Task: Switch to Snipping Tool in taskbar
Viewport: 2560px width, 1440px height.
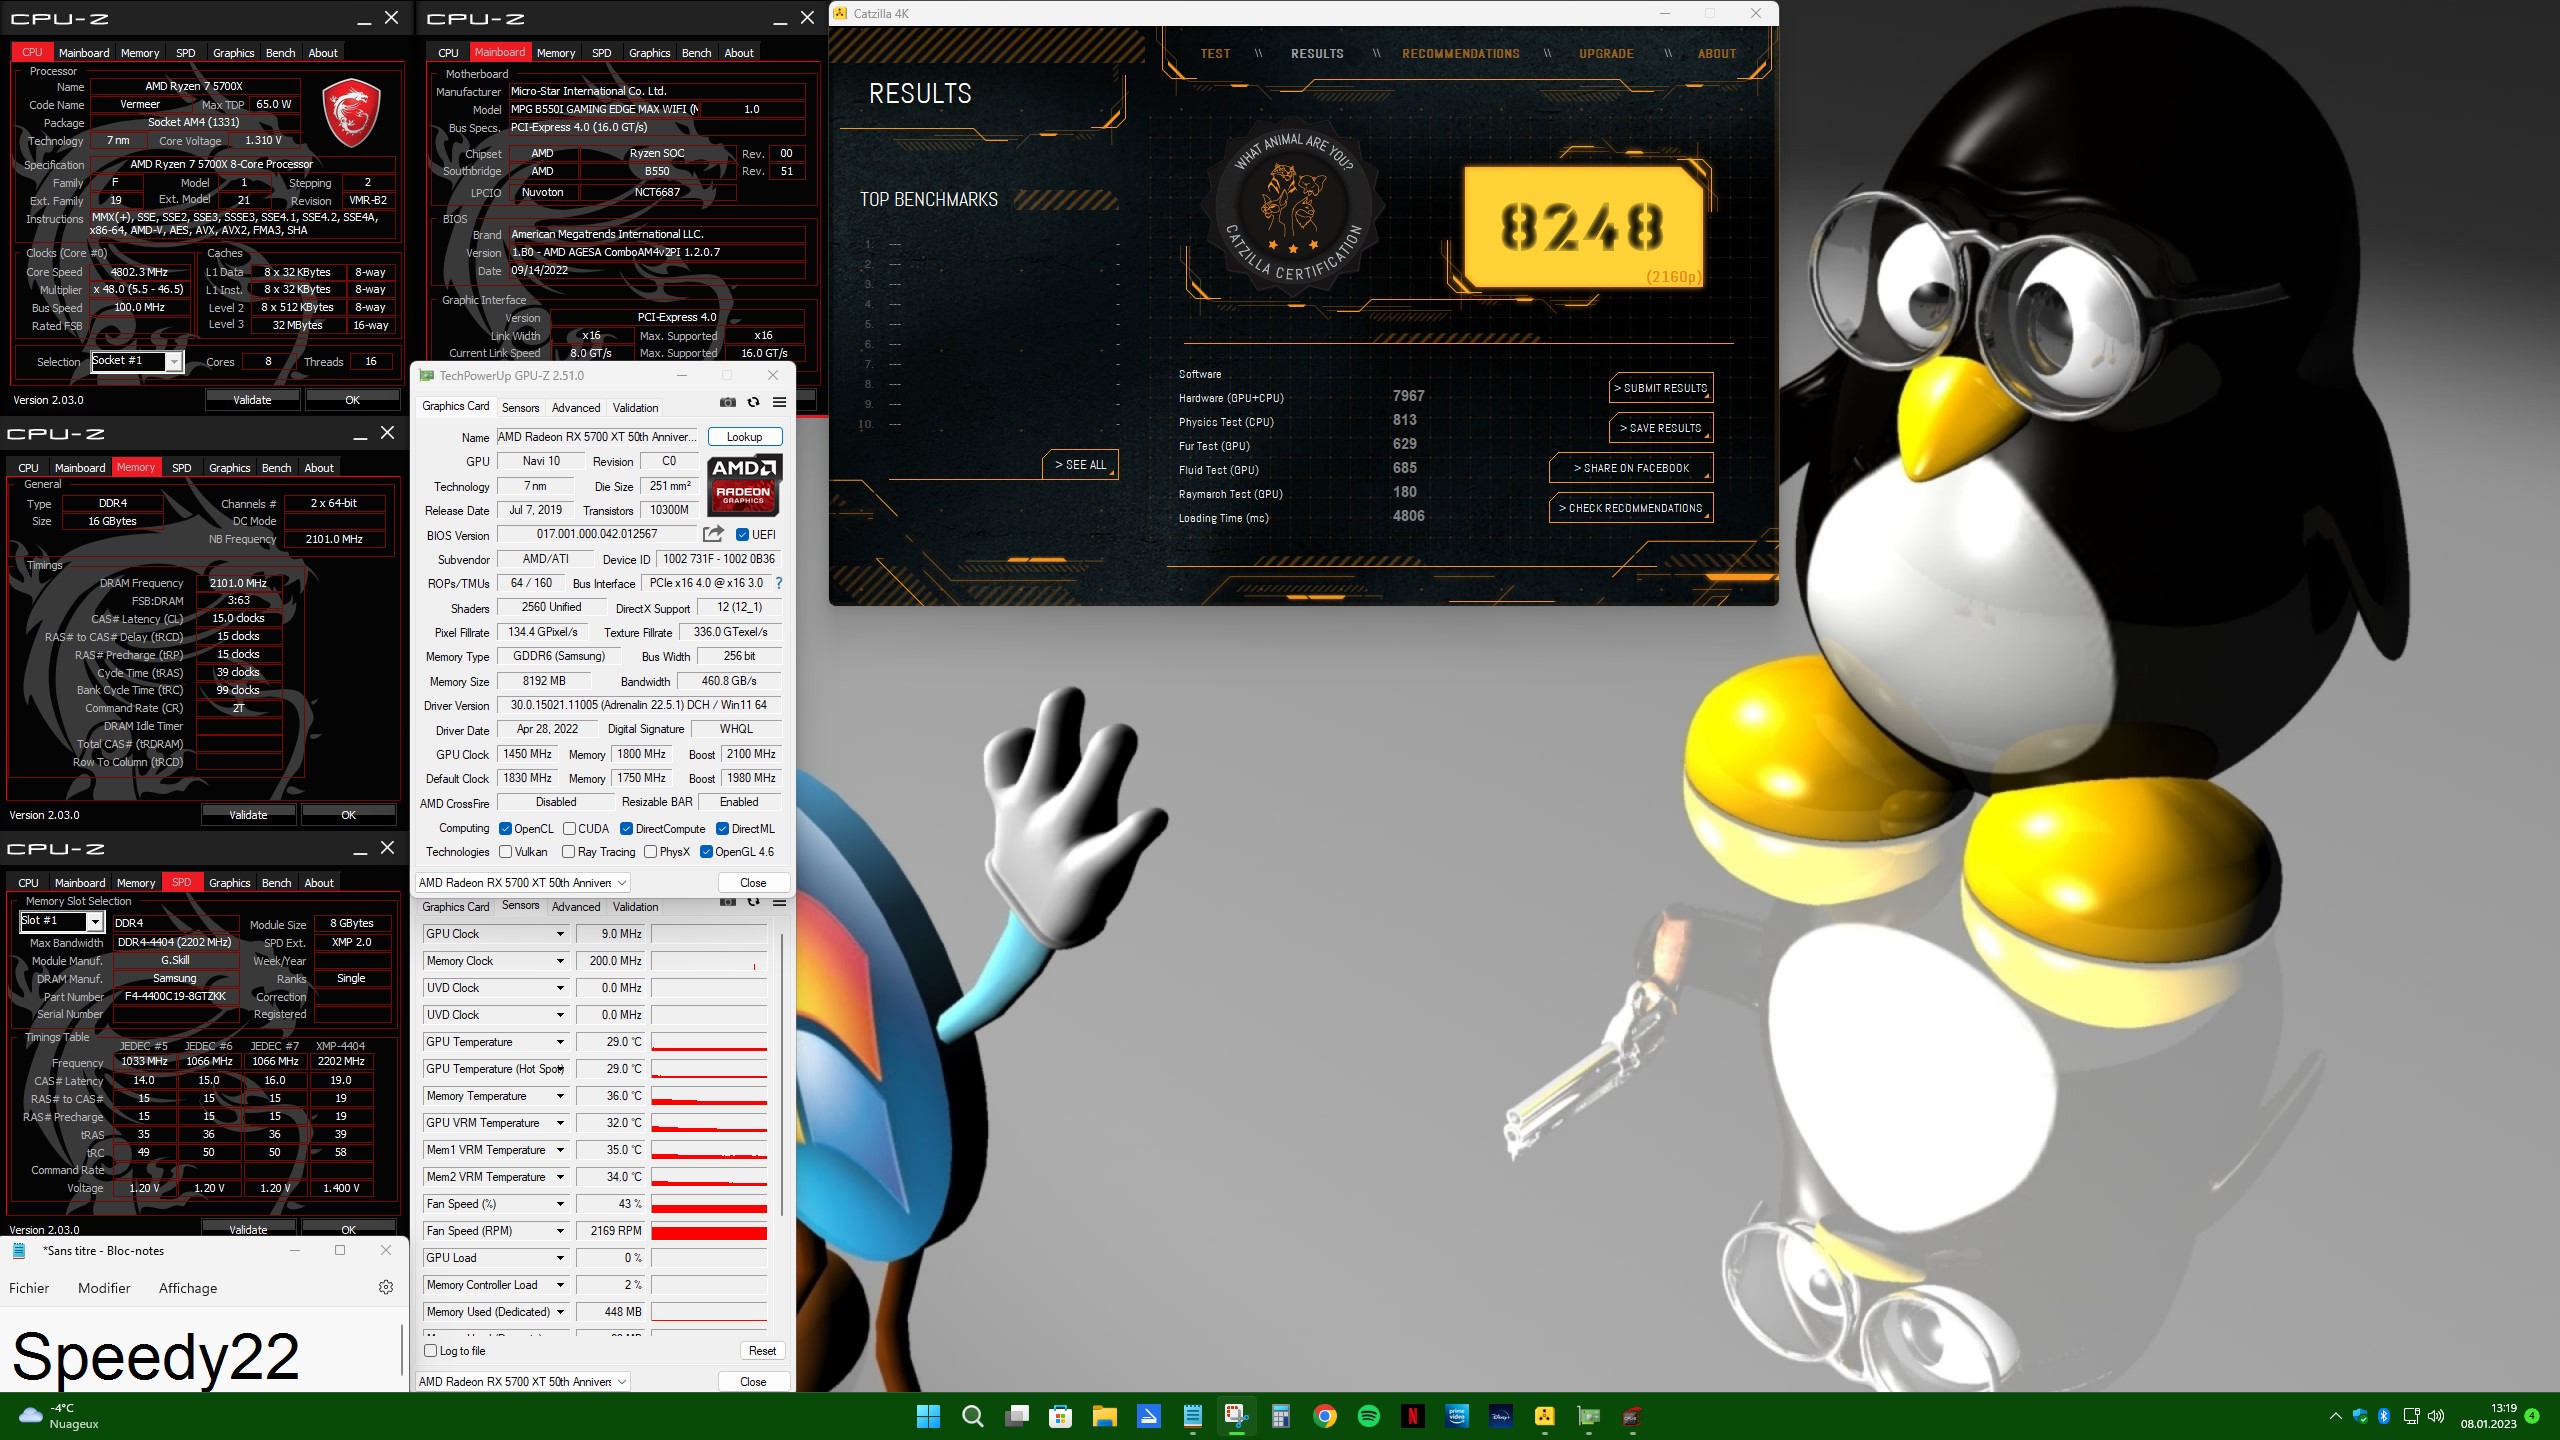Action: click(1237, 1416)
